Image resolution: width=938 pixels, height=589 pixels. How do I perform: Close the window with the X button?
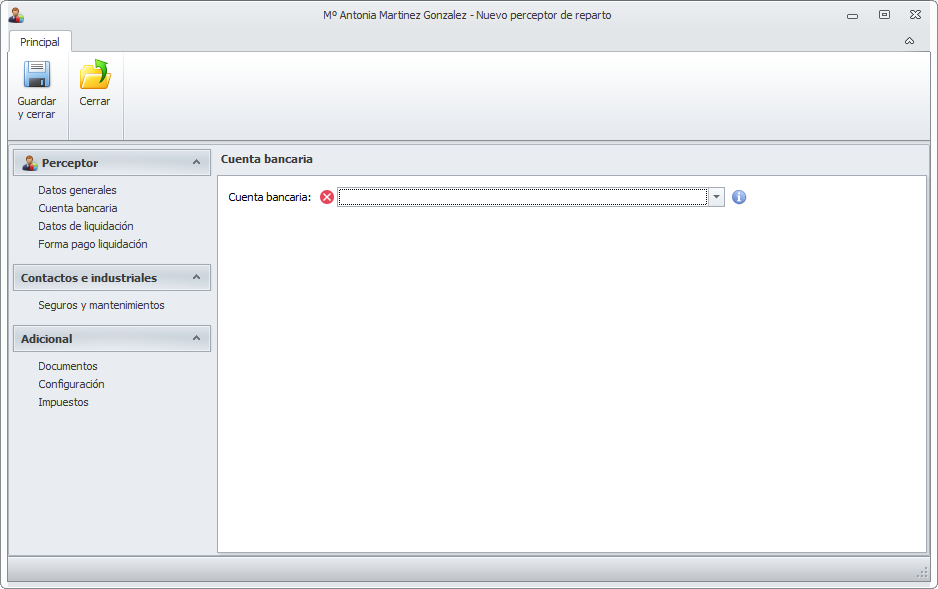[x=915, y=15]
